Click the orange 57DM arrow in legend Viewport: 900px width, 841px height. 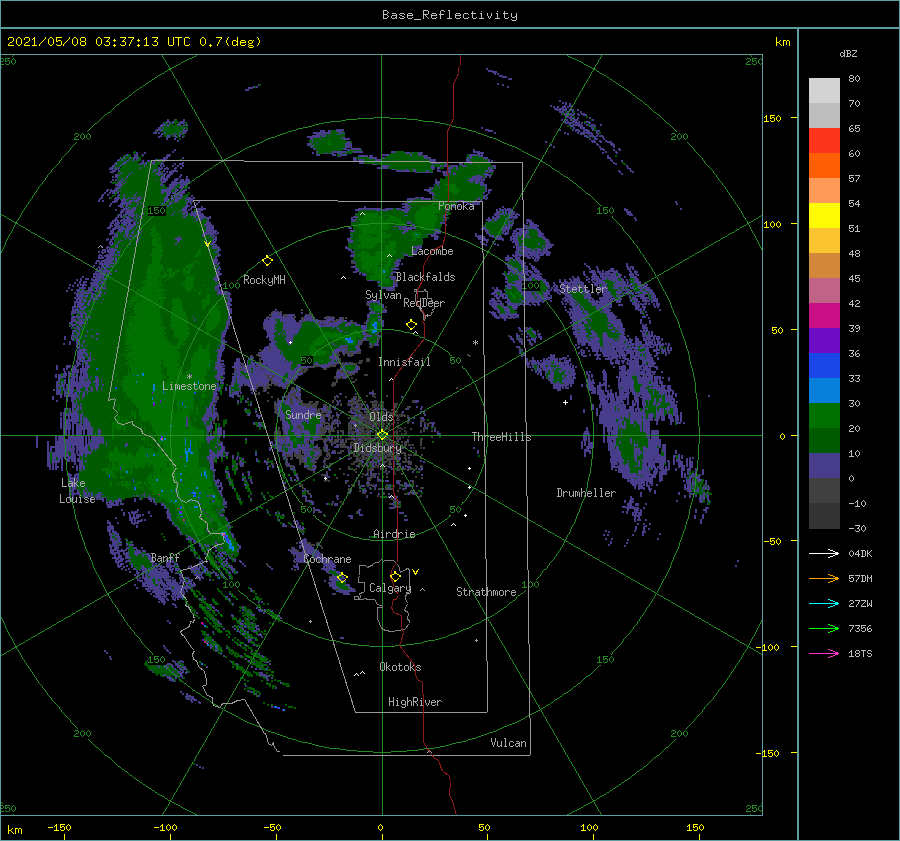(824, 579)
